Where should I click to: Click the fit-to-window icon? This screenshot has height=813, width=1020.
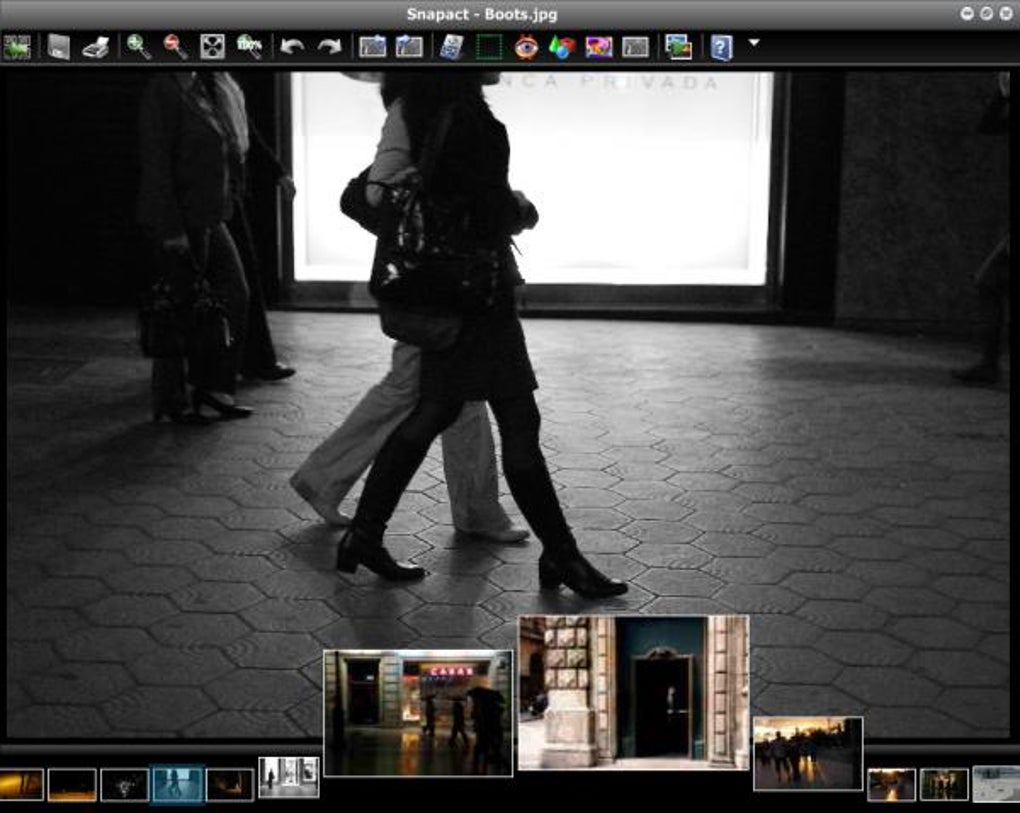[x=212, y=47]
